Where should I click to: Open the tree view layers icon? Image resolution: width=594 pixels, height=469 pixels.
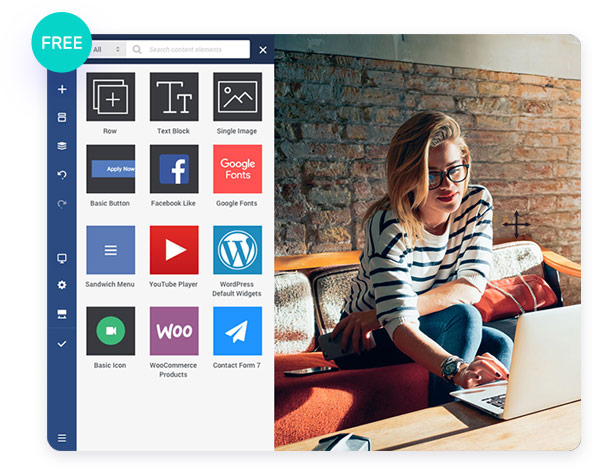point(62,146)
